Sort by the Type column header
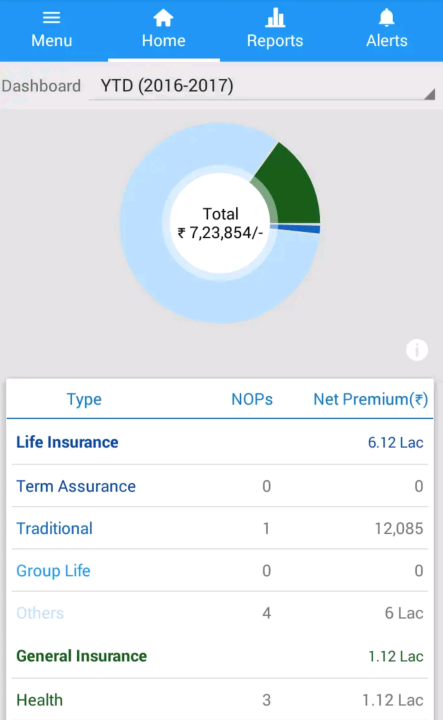The height and width of the screenshot is (720, 443). pos(84,399)
